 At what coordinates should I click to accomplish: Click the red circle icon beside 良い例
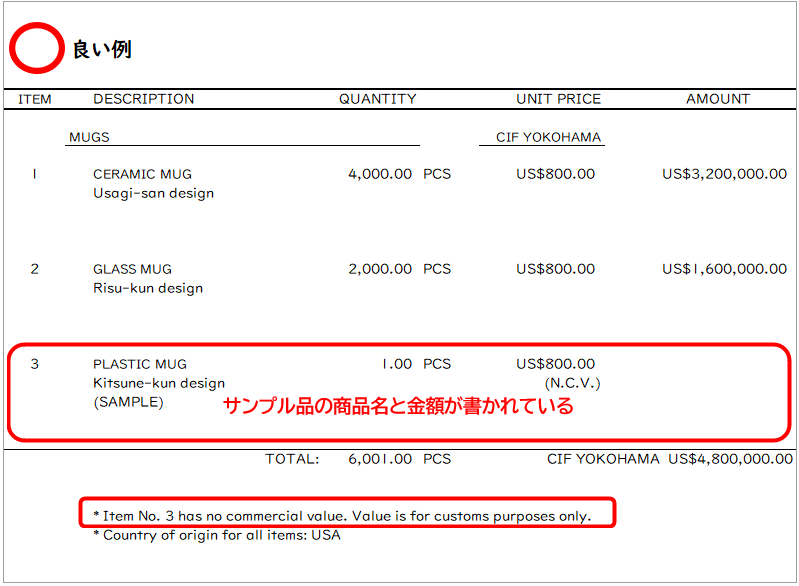[36, 47]
